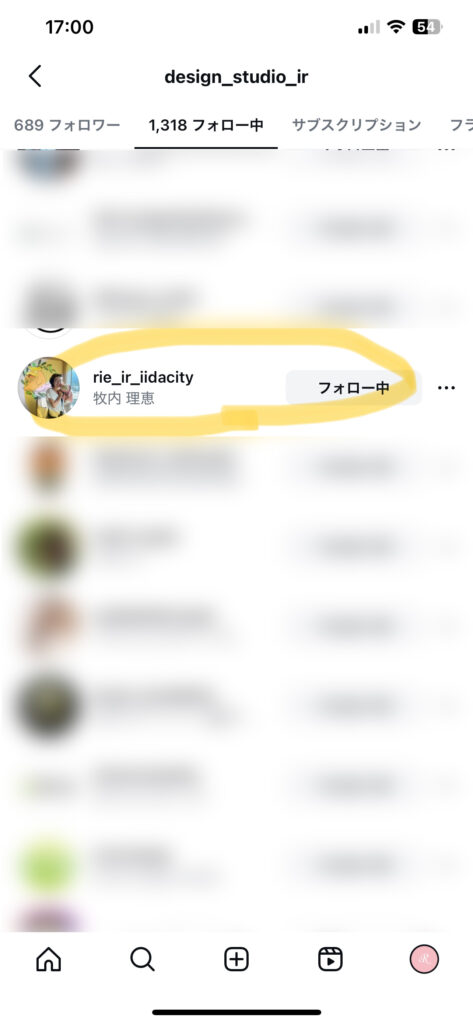The height and width of the screenshot is (1024, 473).
Task: Open more options for rie_ir_iidacity
Action: (446, 388)
